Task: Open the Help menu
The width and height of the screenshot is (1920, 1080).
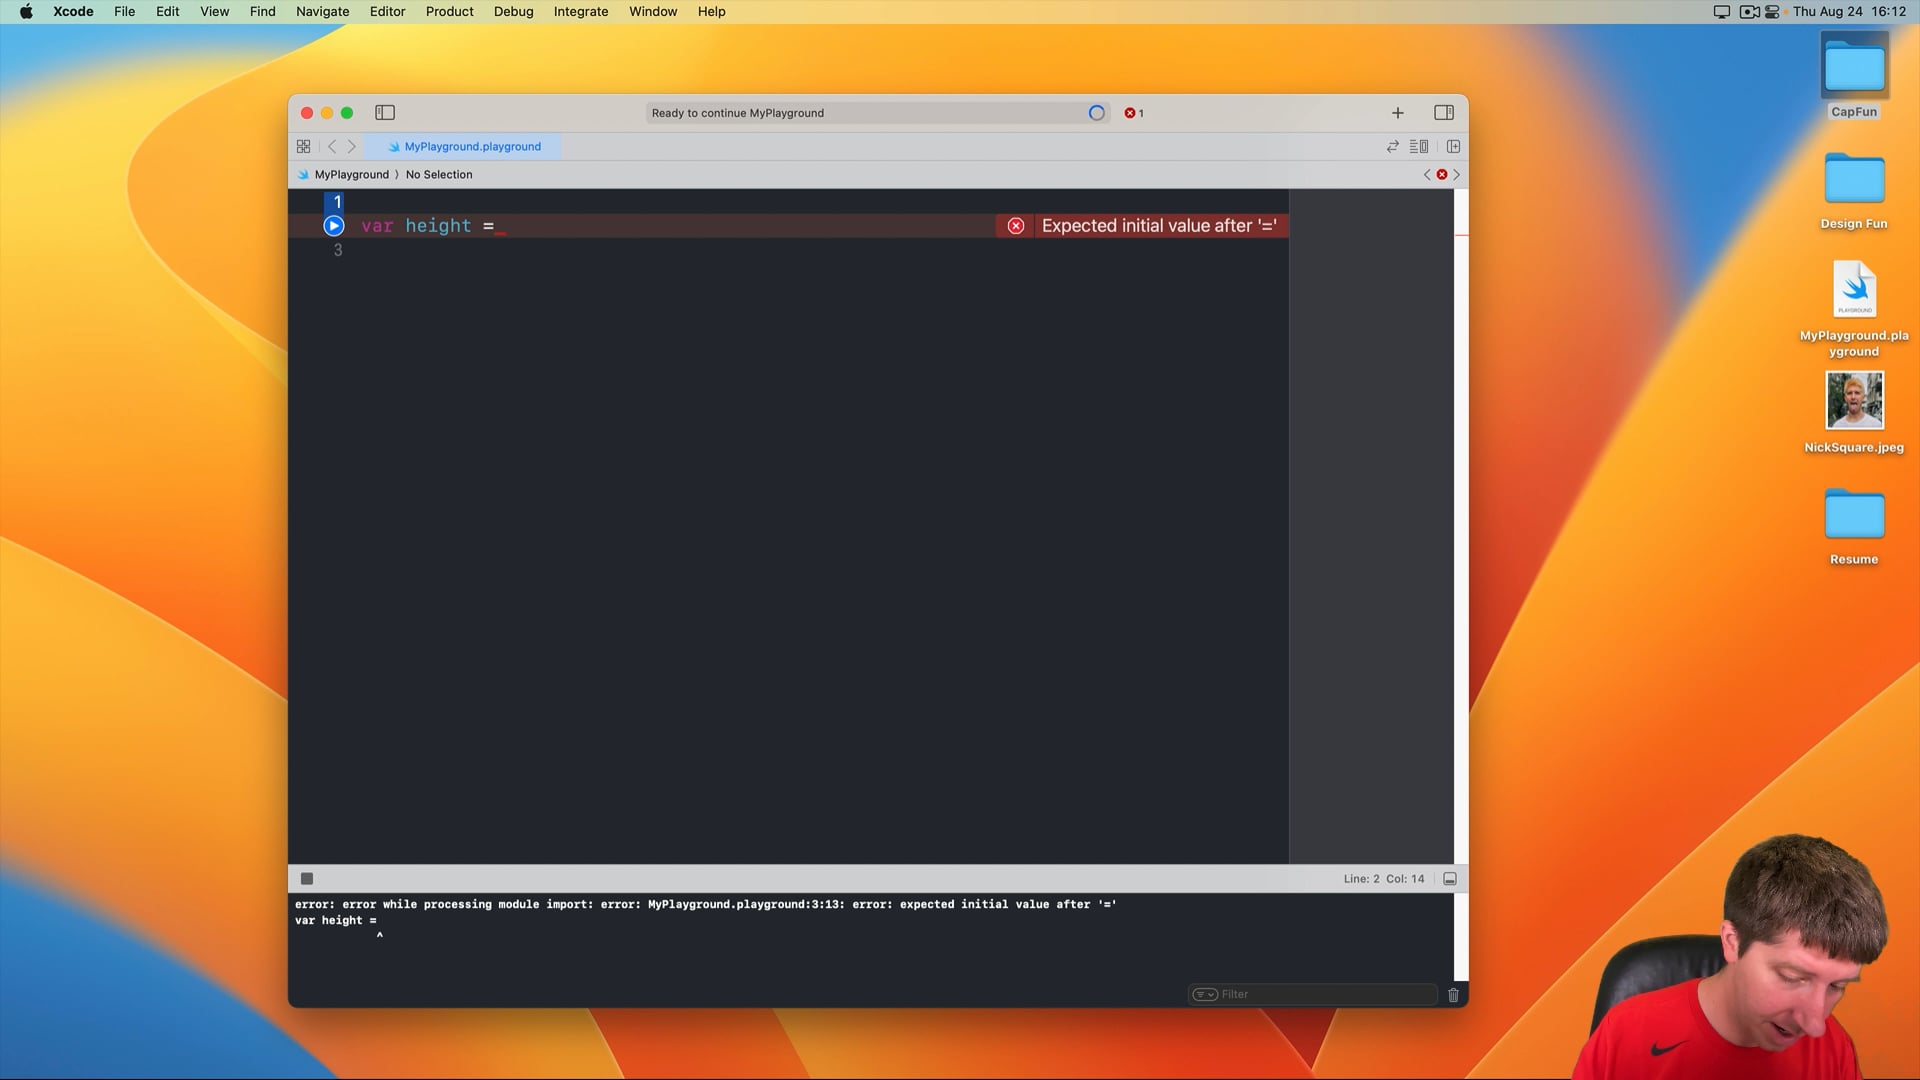Action: pyautogui.click(x=711, y=12)
